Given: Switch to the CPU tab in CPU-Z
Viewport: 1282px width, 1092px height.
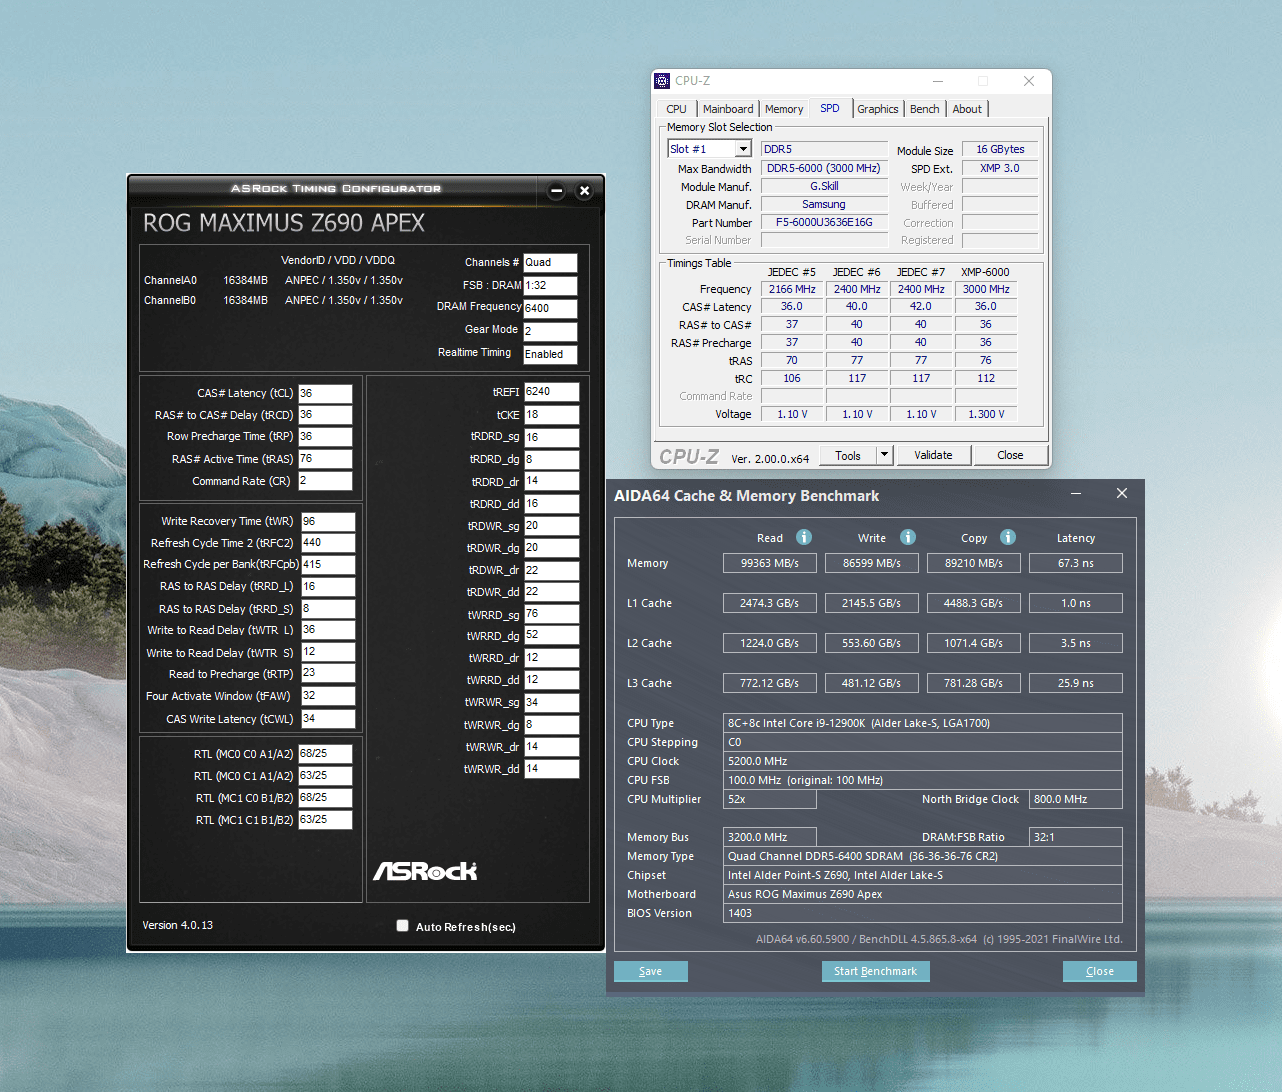Looking at the screenshot, I should click(677, 109).
